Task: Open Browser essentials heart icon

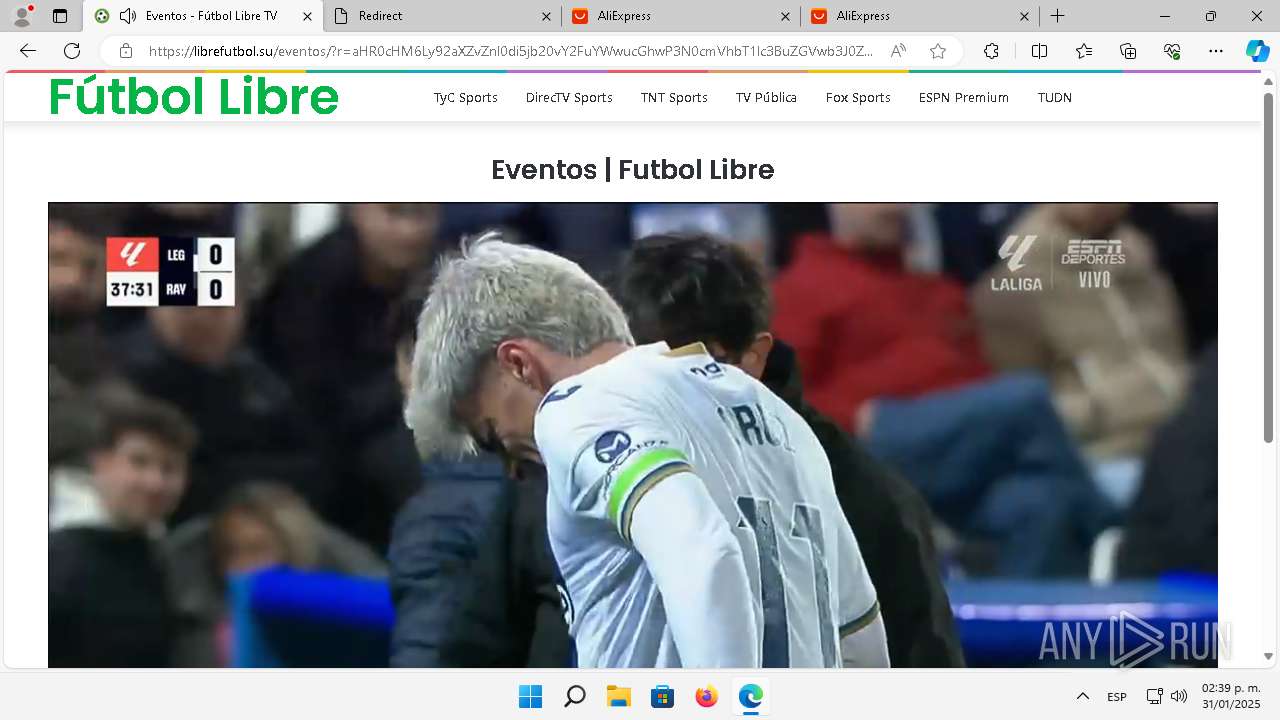Action: 1172,51
